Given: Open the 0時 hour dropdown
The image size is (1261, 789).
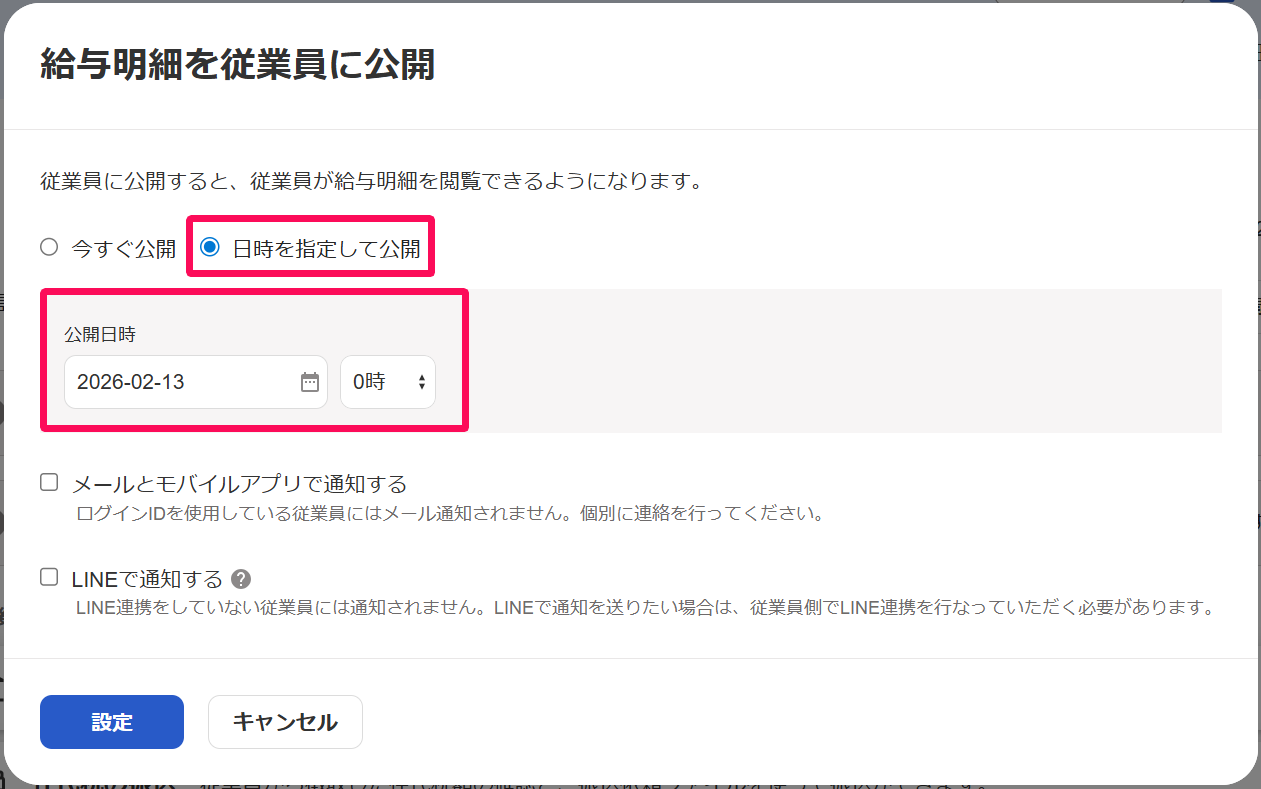Looking at the screenshot, I should [388, 382].
